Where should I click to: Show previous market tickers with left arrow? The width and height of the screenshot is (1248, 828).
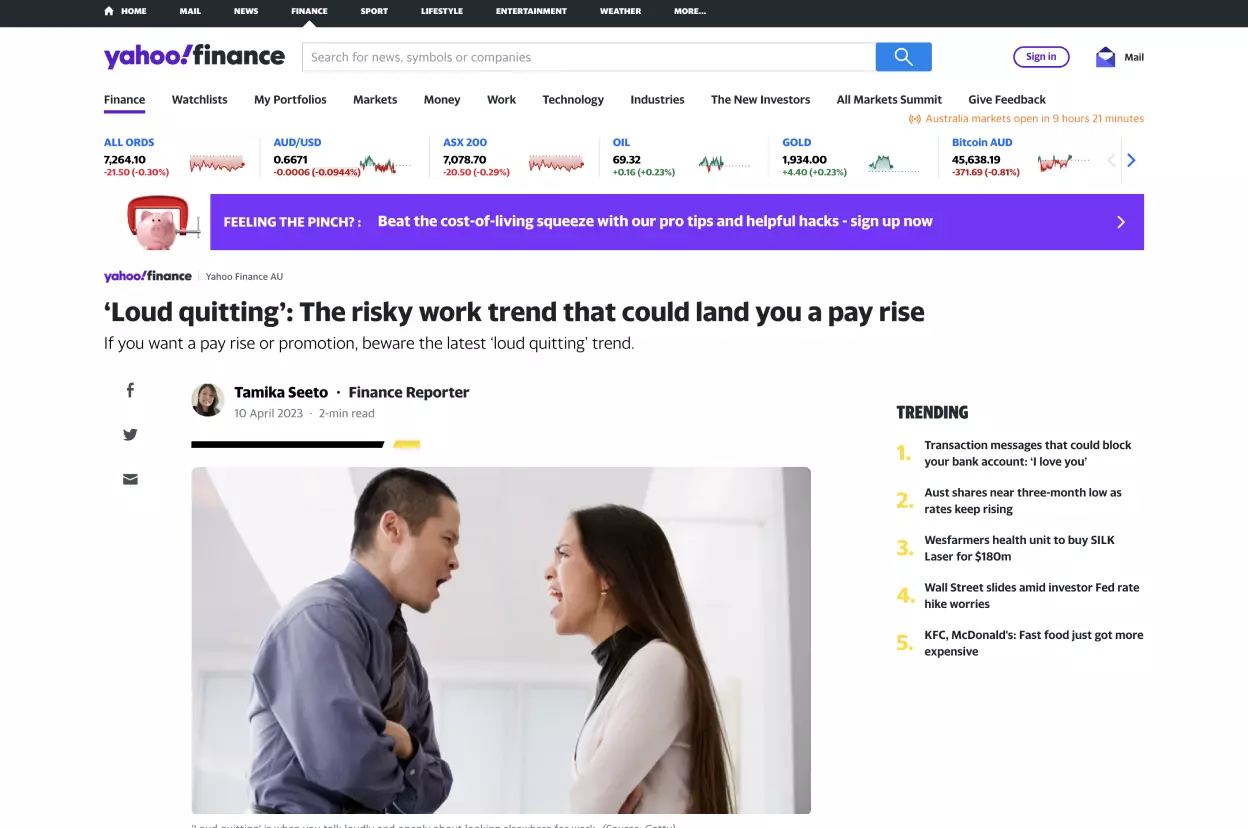coord(1111,160)
